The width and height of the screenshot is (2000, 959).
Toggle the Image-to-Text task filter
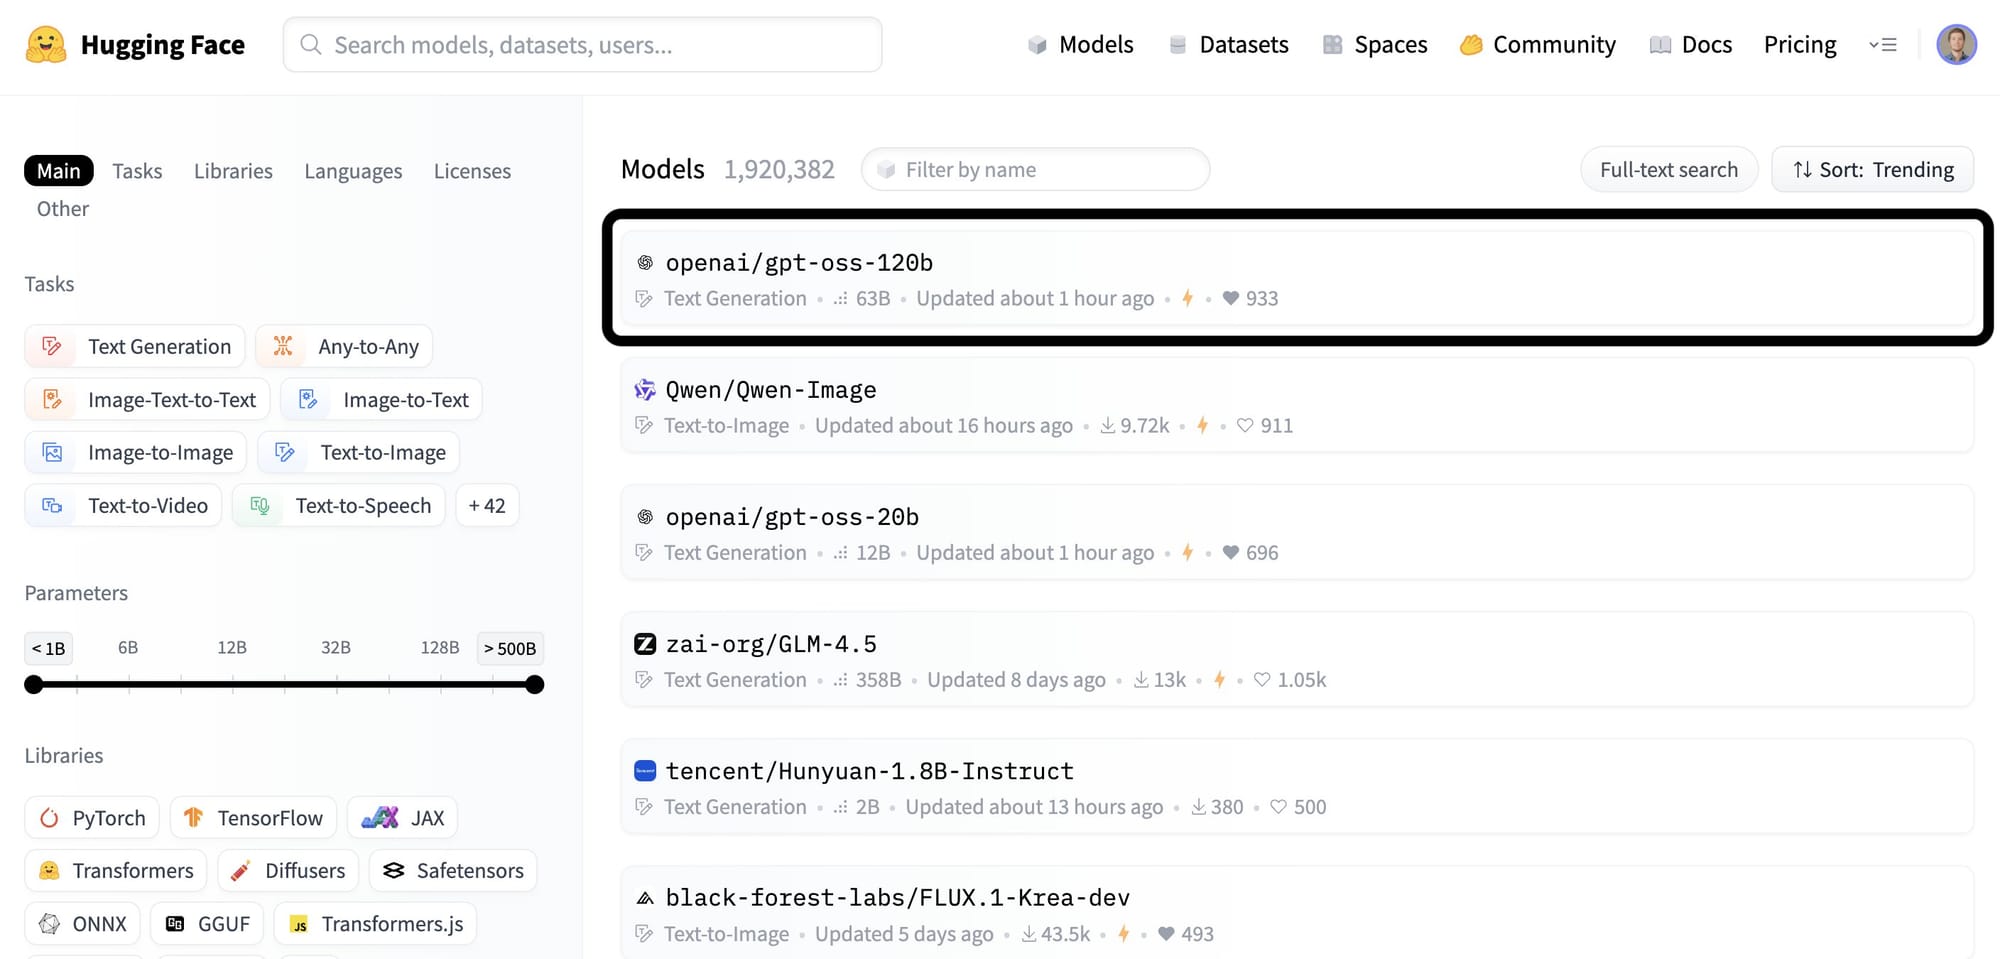pos(381,399)
